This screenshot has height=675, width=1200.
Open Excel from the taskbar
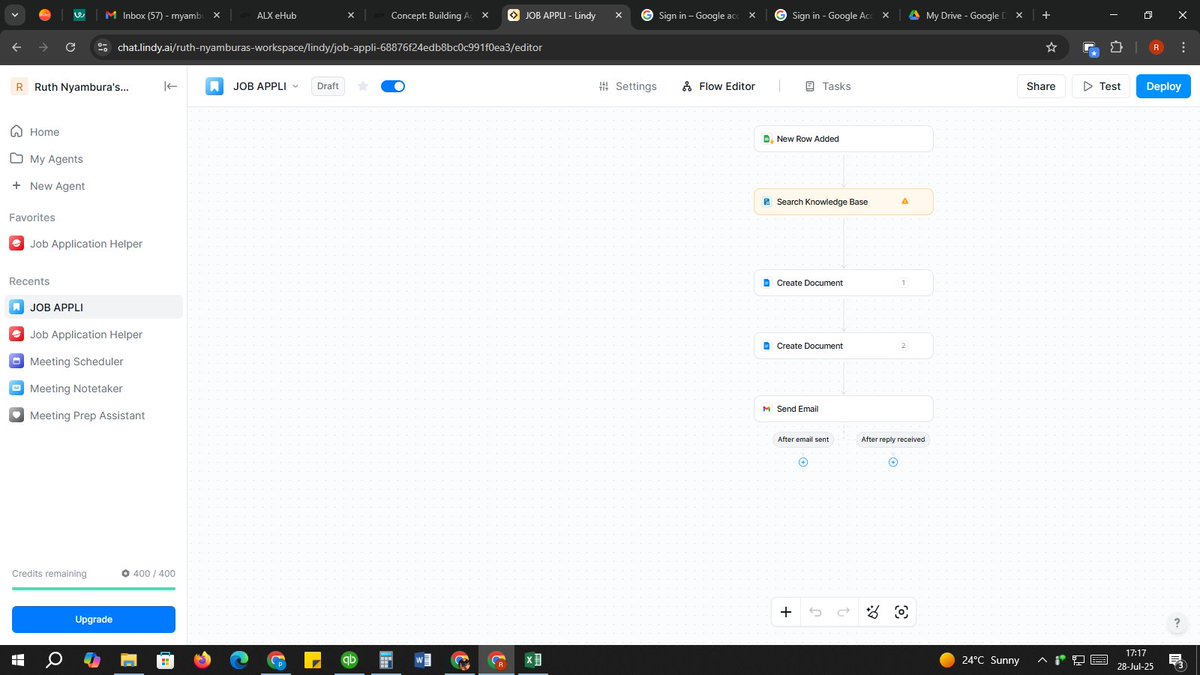click(x=534, y=660)
